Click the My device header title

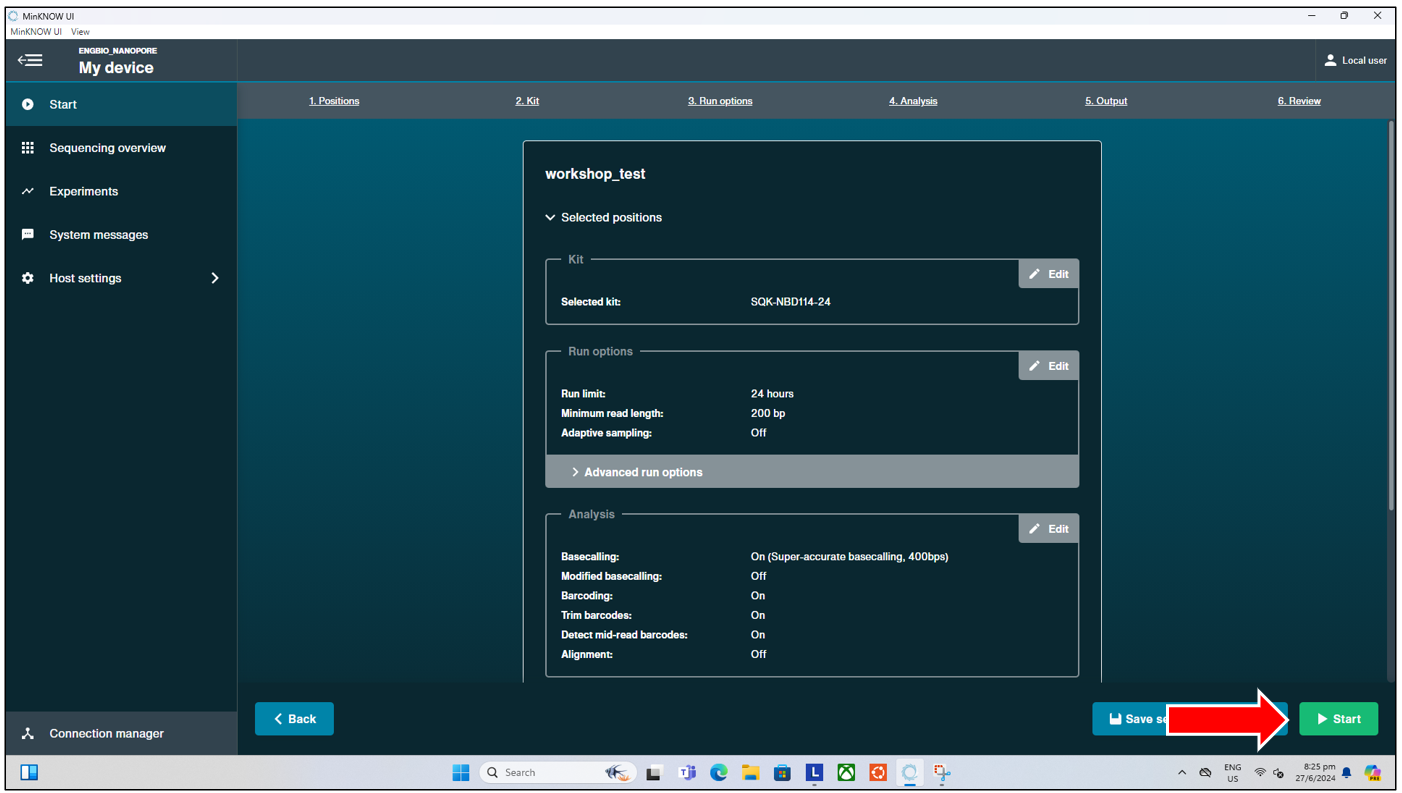pos(116,68)
